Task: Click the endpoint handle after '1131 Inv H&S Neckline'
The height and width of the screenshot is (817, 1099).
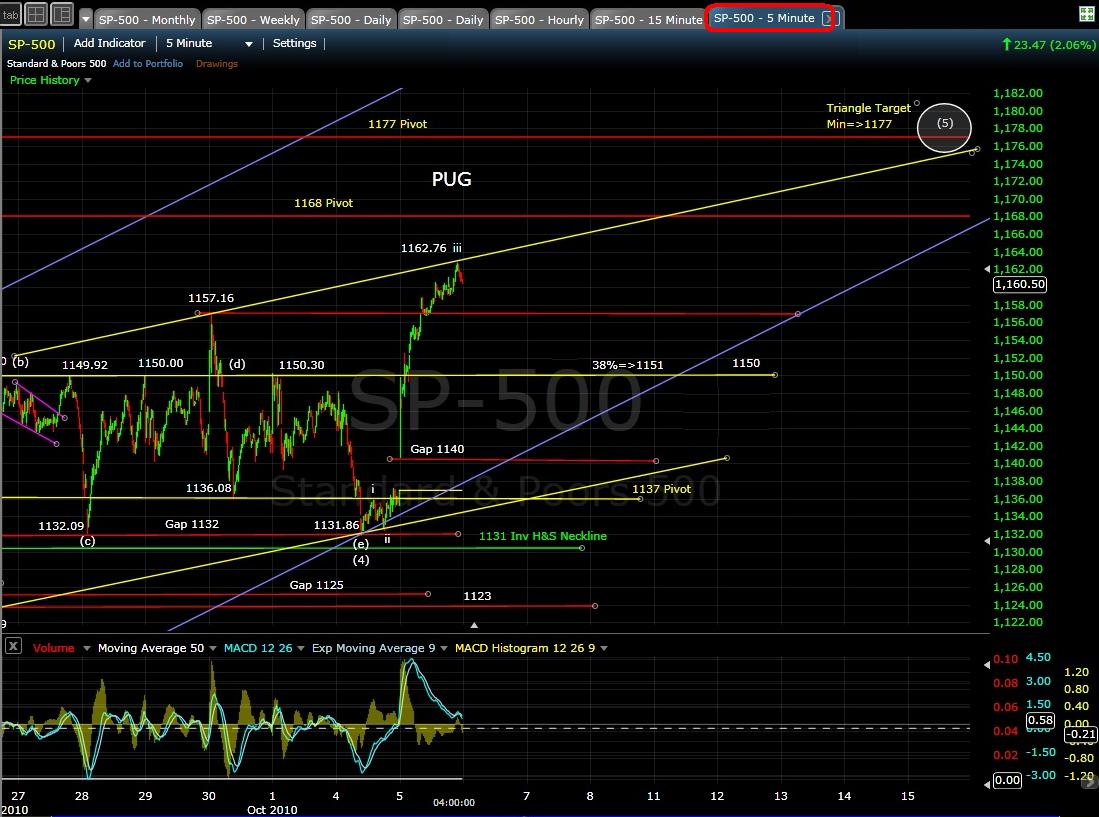Action: pyautogui.click(x=582, y=548)
